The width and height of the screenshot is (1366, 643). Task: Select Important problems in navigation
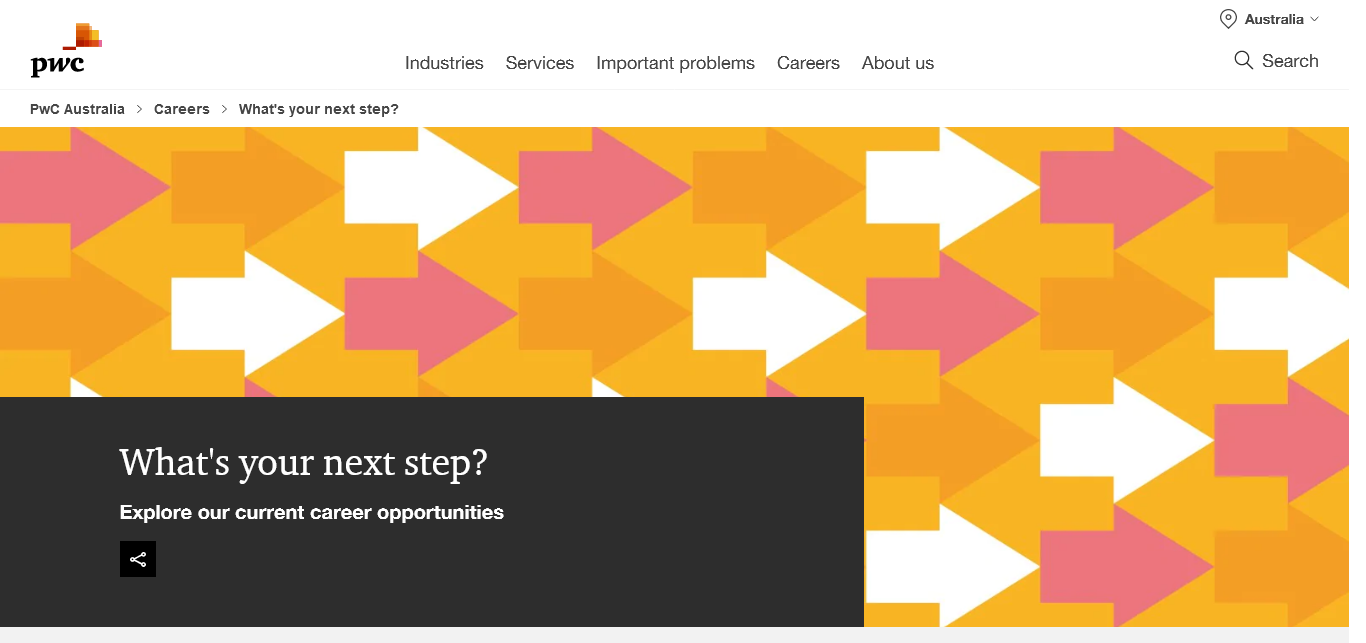click(x=675, y=63)
